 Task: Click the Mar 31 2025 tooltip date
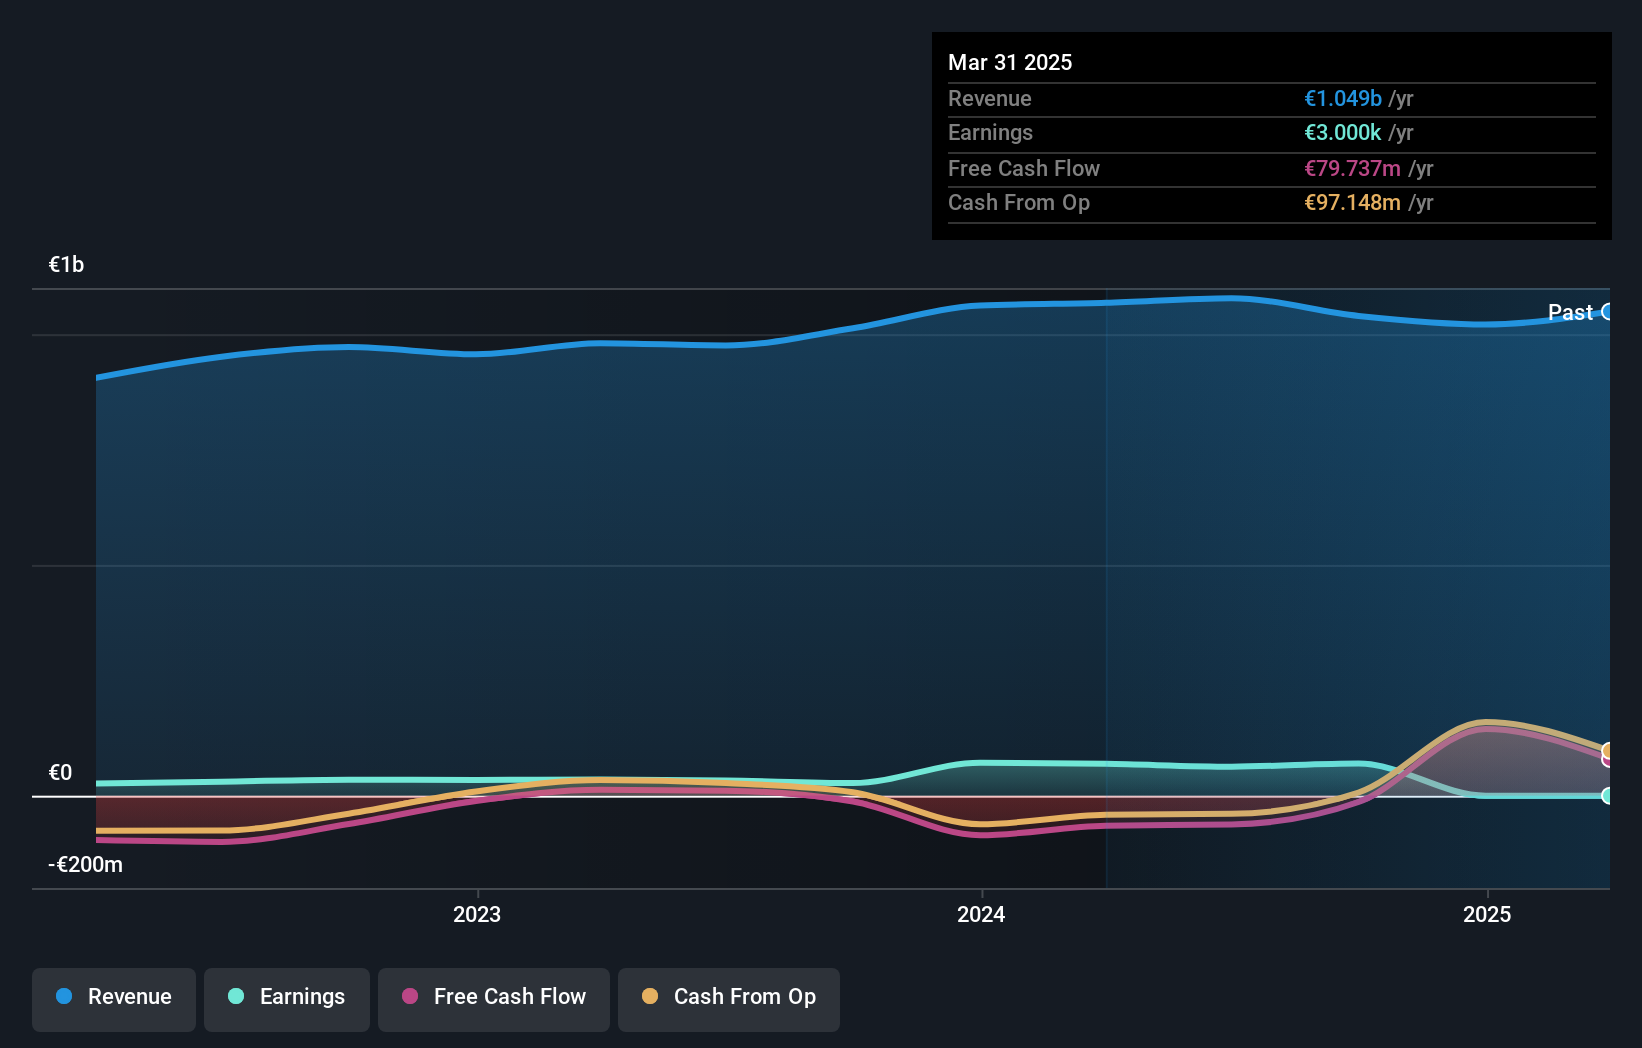tap(1010, 62)
